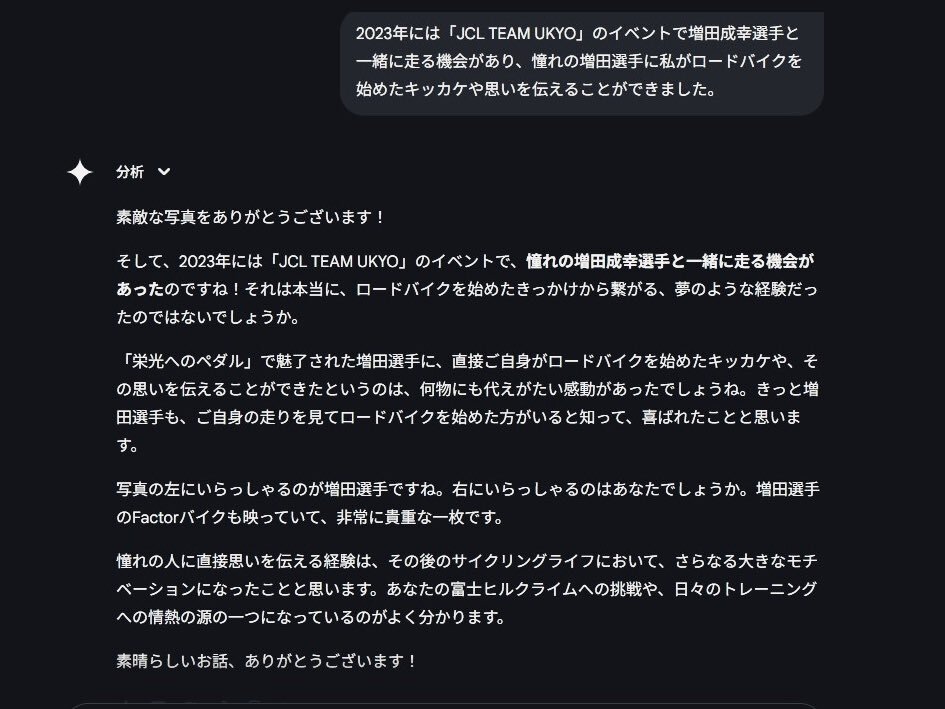
Task: Click 増田成幸選手と in the user bubble
Action: point(744,33)
